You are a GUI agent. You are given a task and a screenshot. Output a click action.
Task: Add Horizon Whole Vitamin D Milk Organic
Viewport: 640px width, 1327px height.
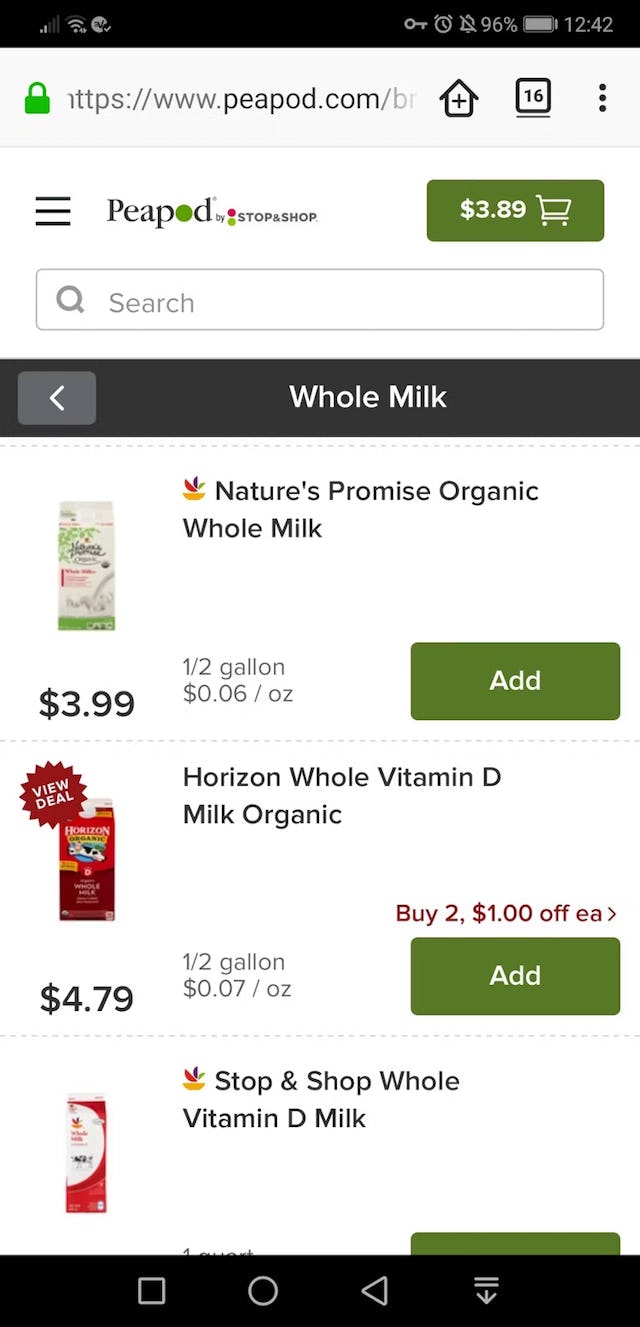[x=514, y=976]
